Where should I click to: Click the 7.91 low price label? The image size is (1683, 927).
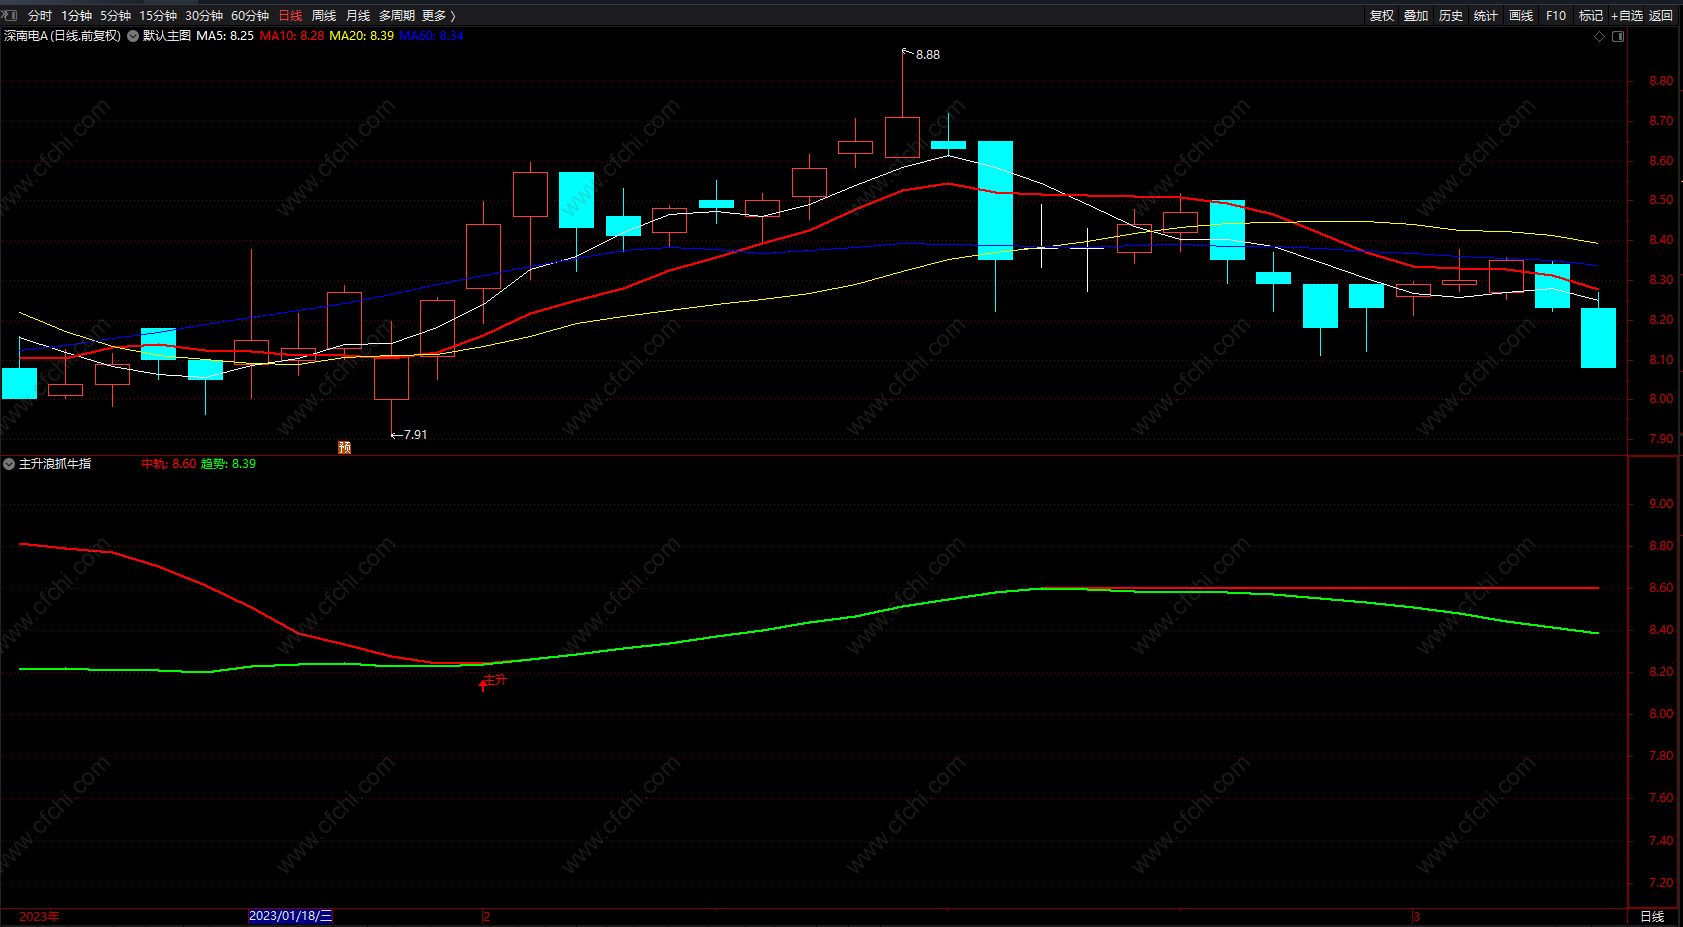(415, 435)
